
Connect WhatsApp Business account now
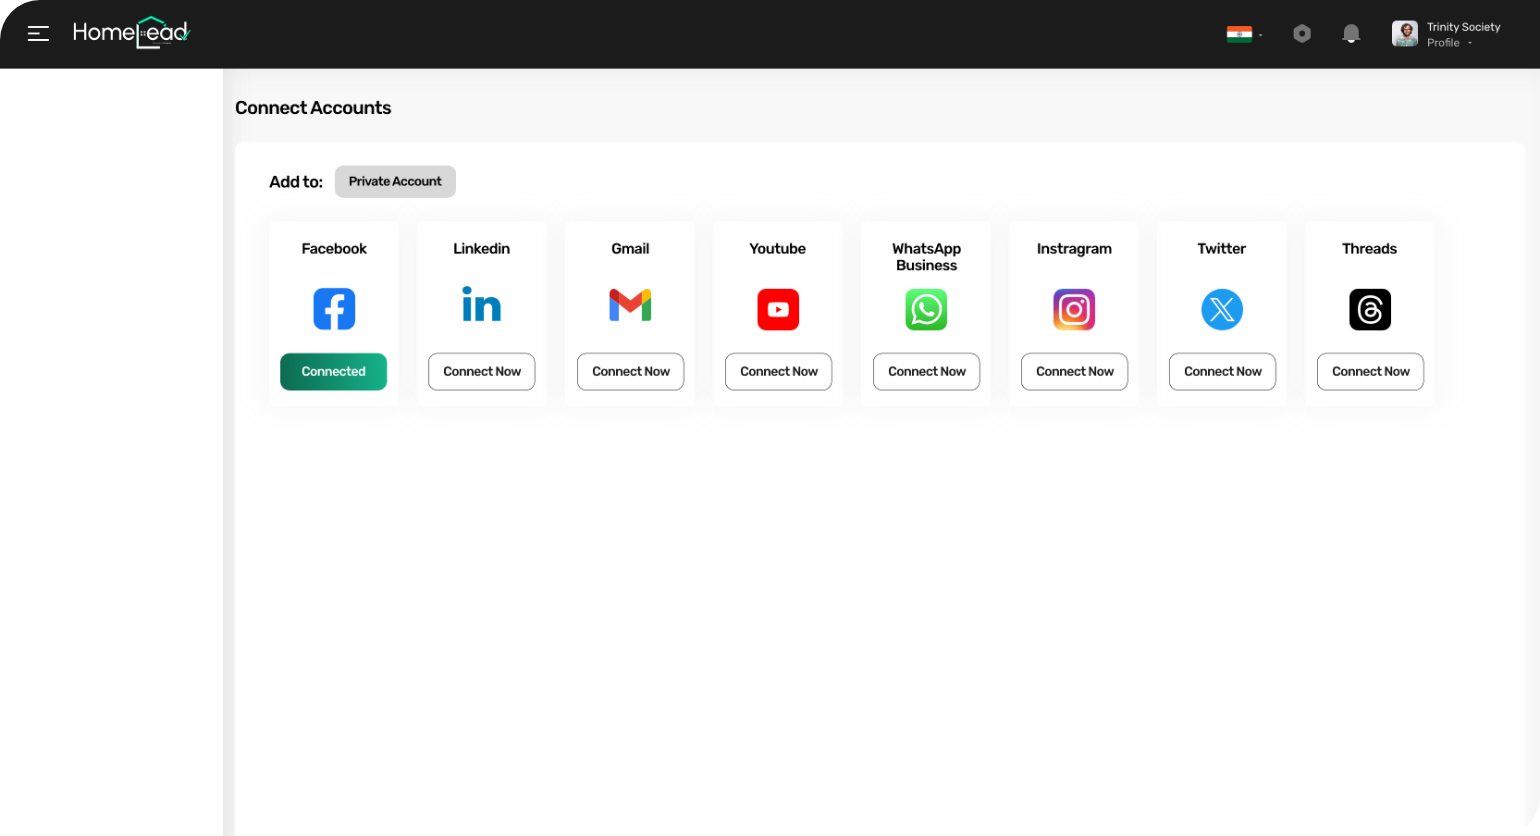pyautogui.click(x=926, y=372)
